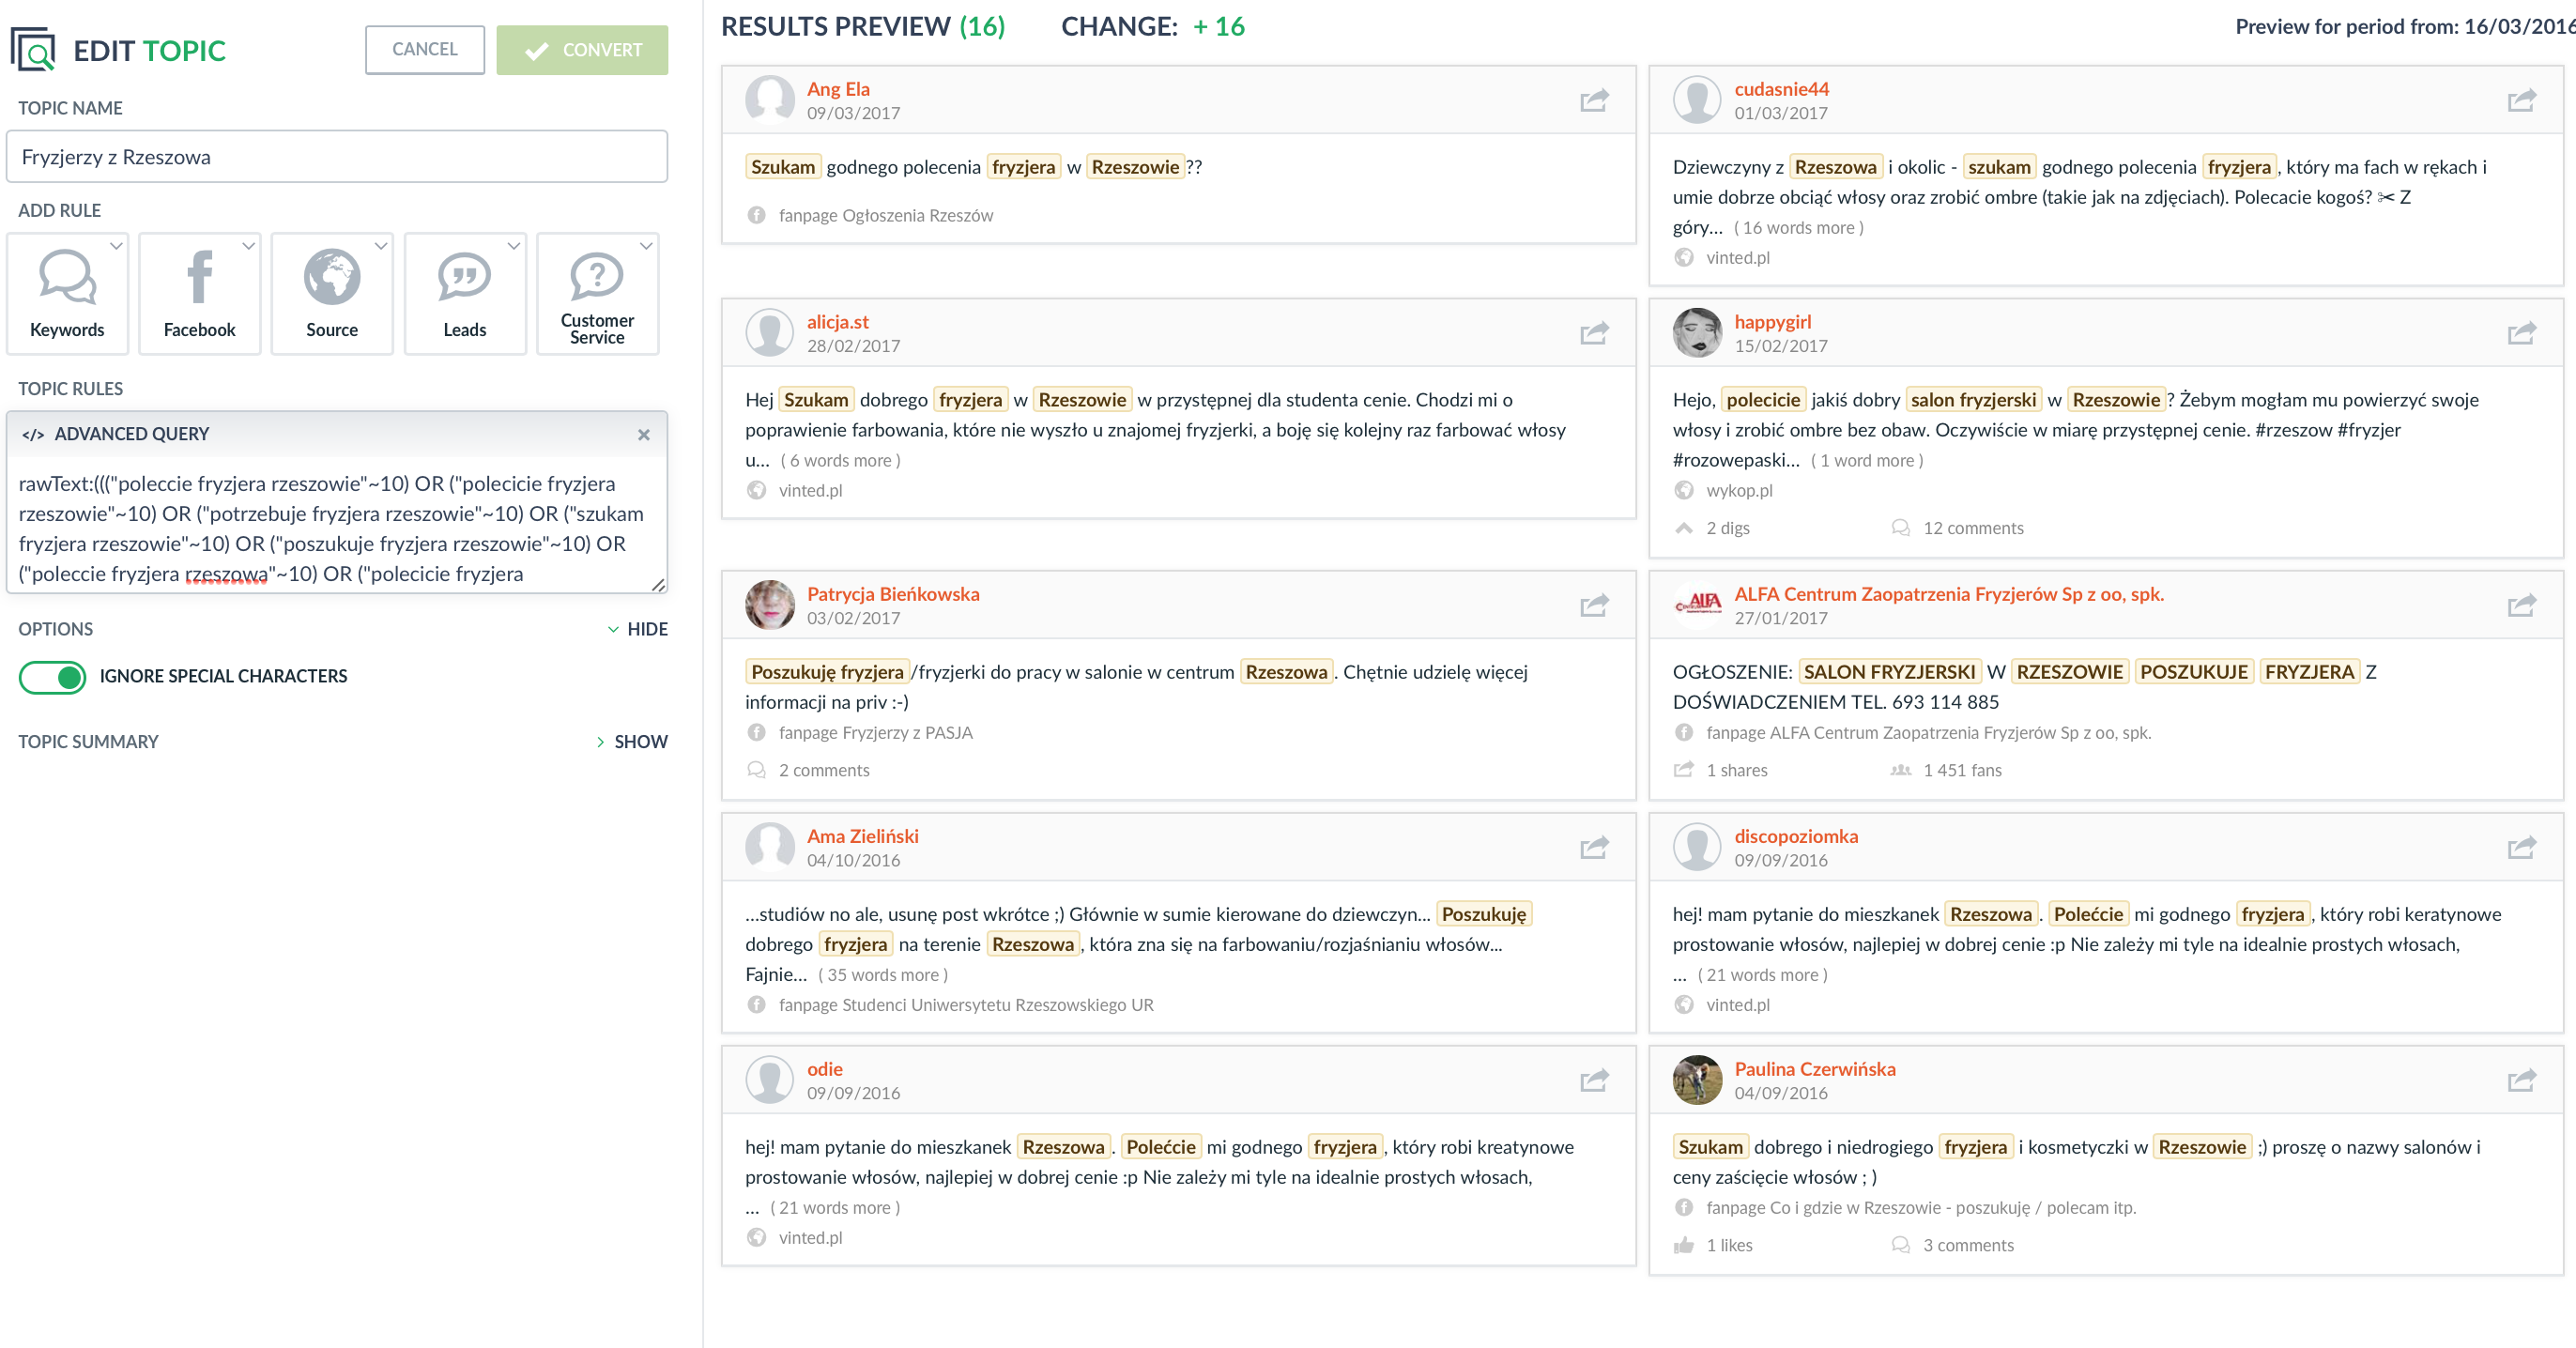Select the Source globe rule icon
2576x1348 pixels.
(x=331, y=278)
